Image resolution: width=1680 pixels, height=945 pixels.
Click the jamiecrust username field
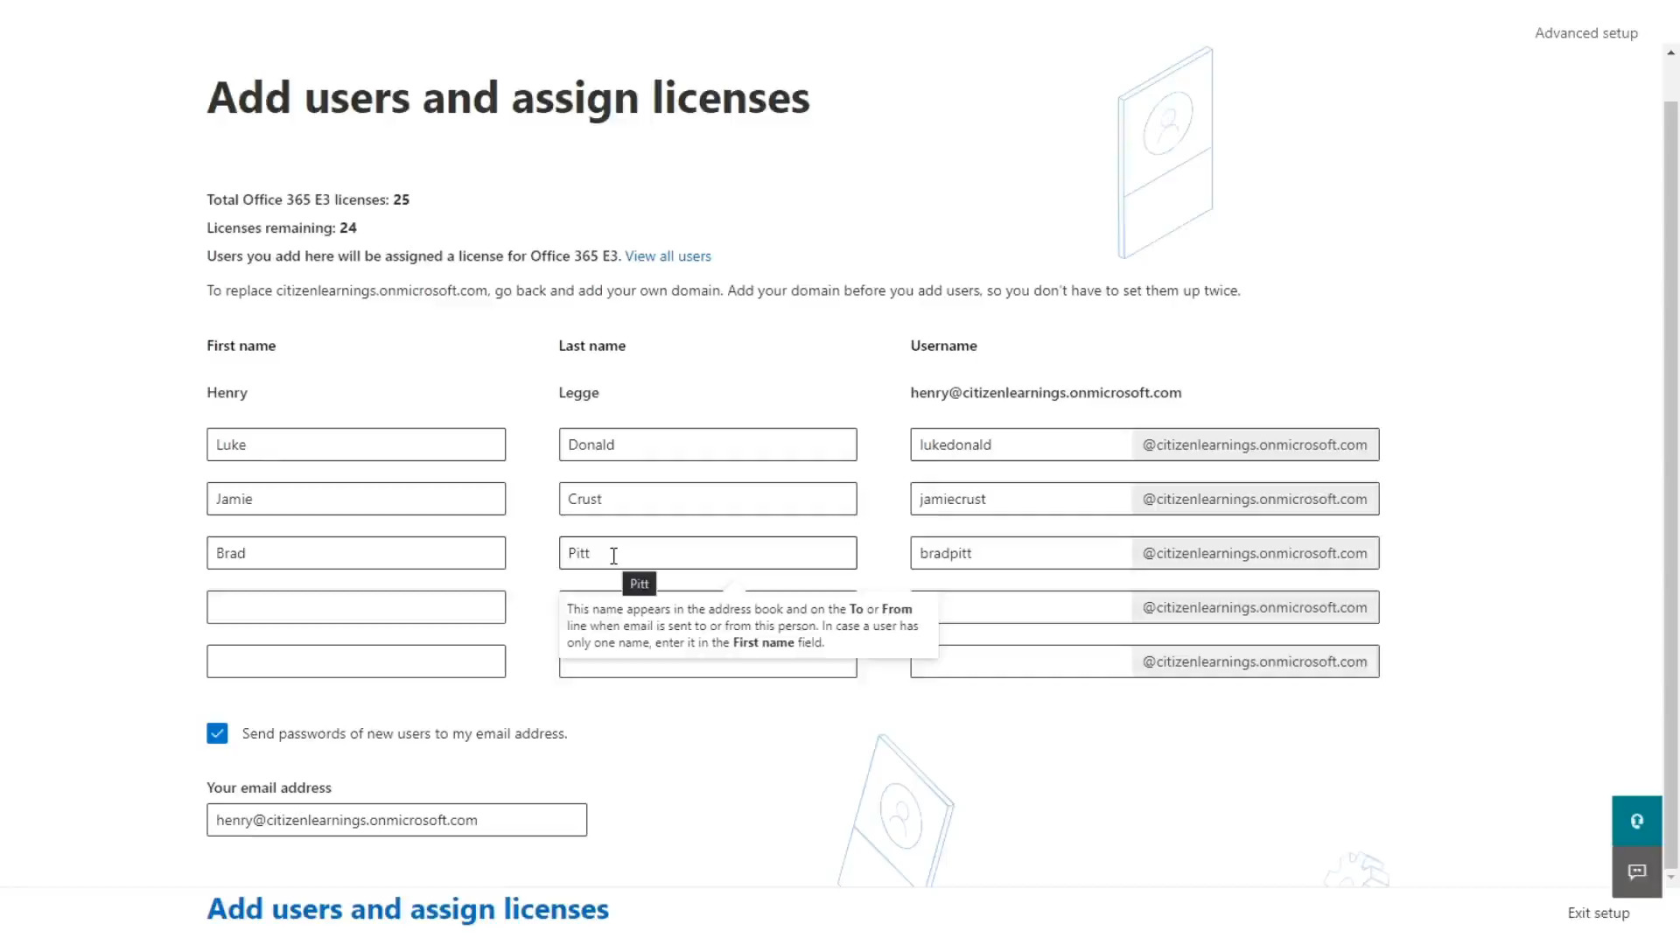click(1020, 499)
